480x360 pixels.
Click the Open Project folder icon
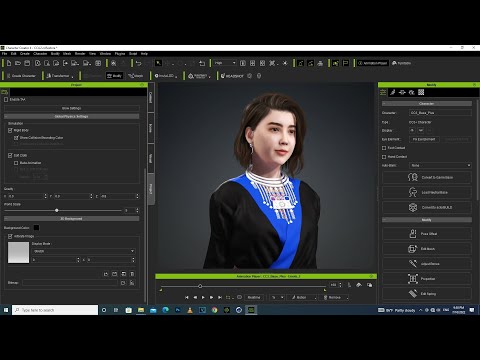[18, 63]
